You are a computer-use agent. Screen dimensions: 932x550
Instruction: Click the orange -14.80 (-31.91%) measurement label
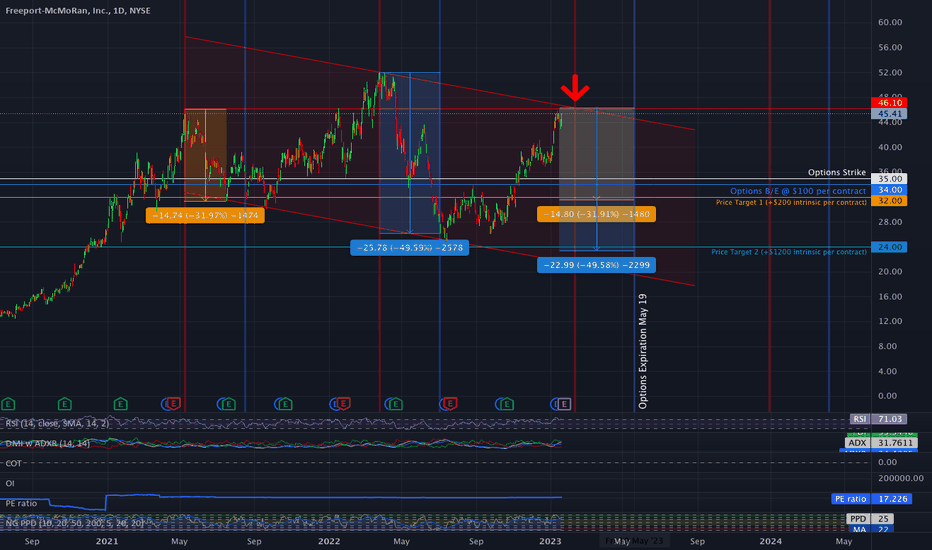[596, 214]
